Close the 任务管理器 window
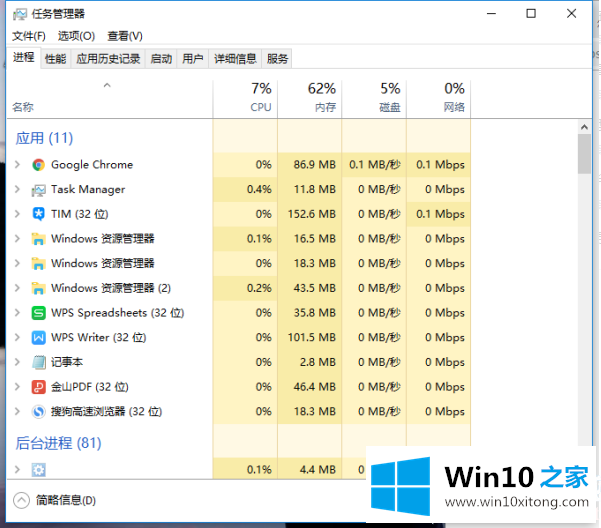Screen dimensions: 601x528 pos(571,14)
